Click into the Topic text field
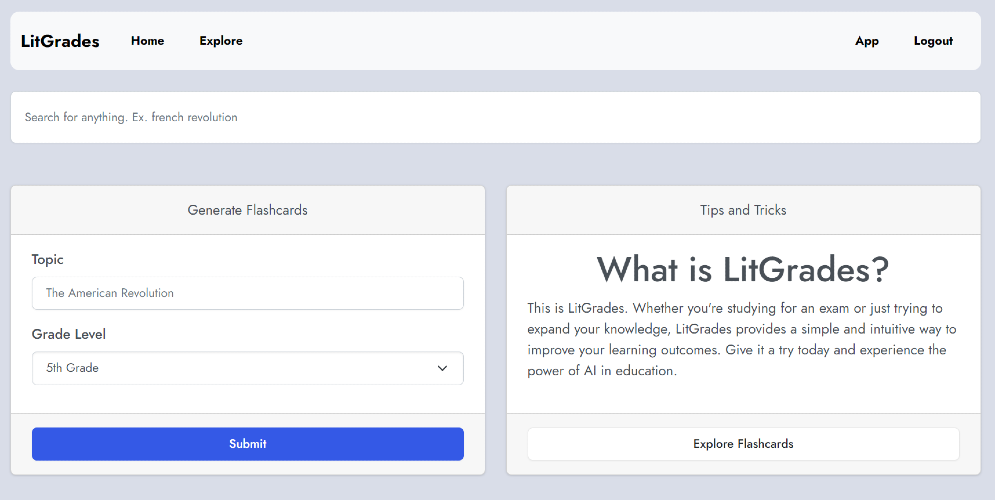 pos(247,293)
